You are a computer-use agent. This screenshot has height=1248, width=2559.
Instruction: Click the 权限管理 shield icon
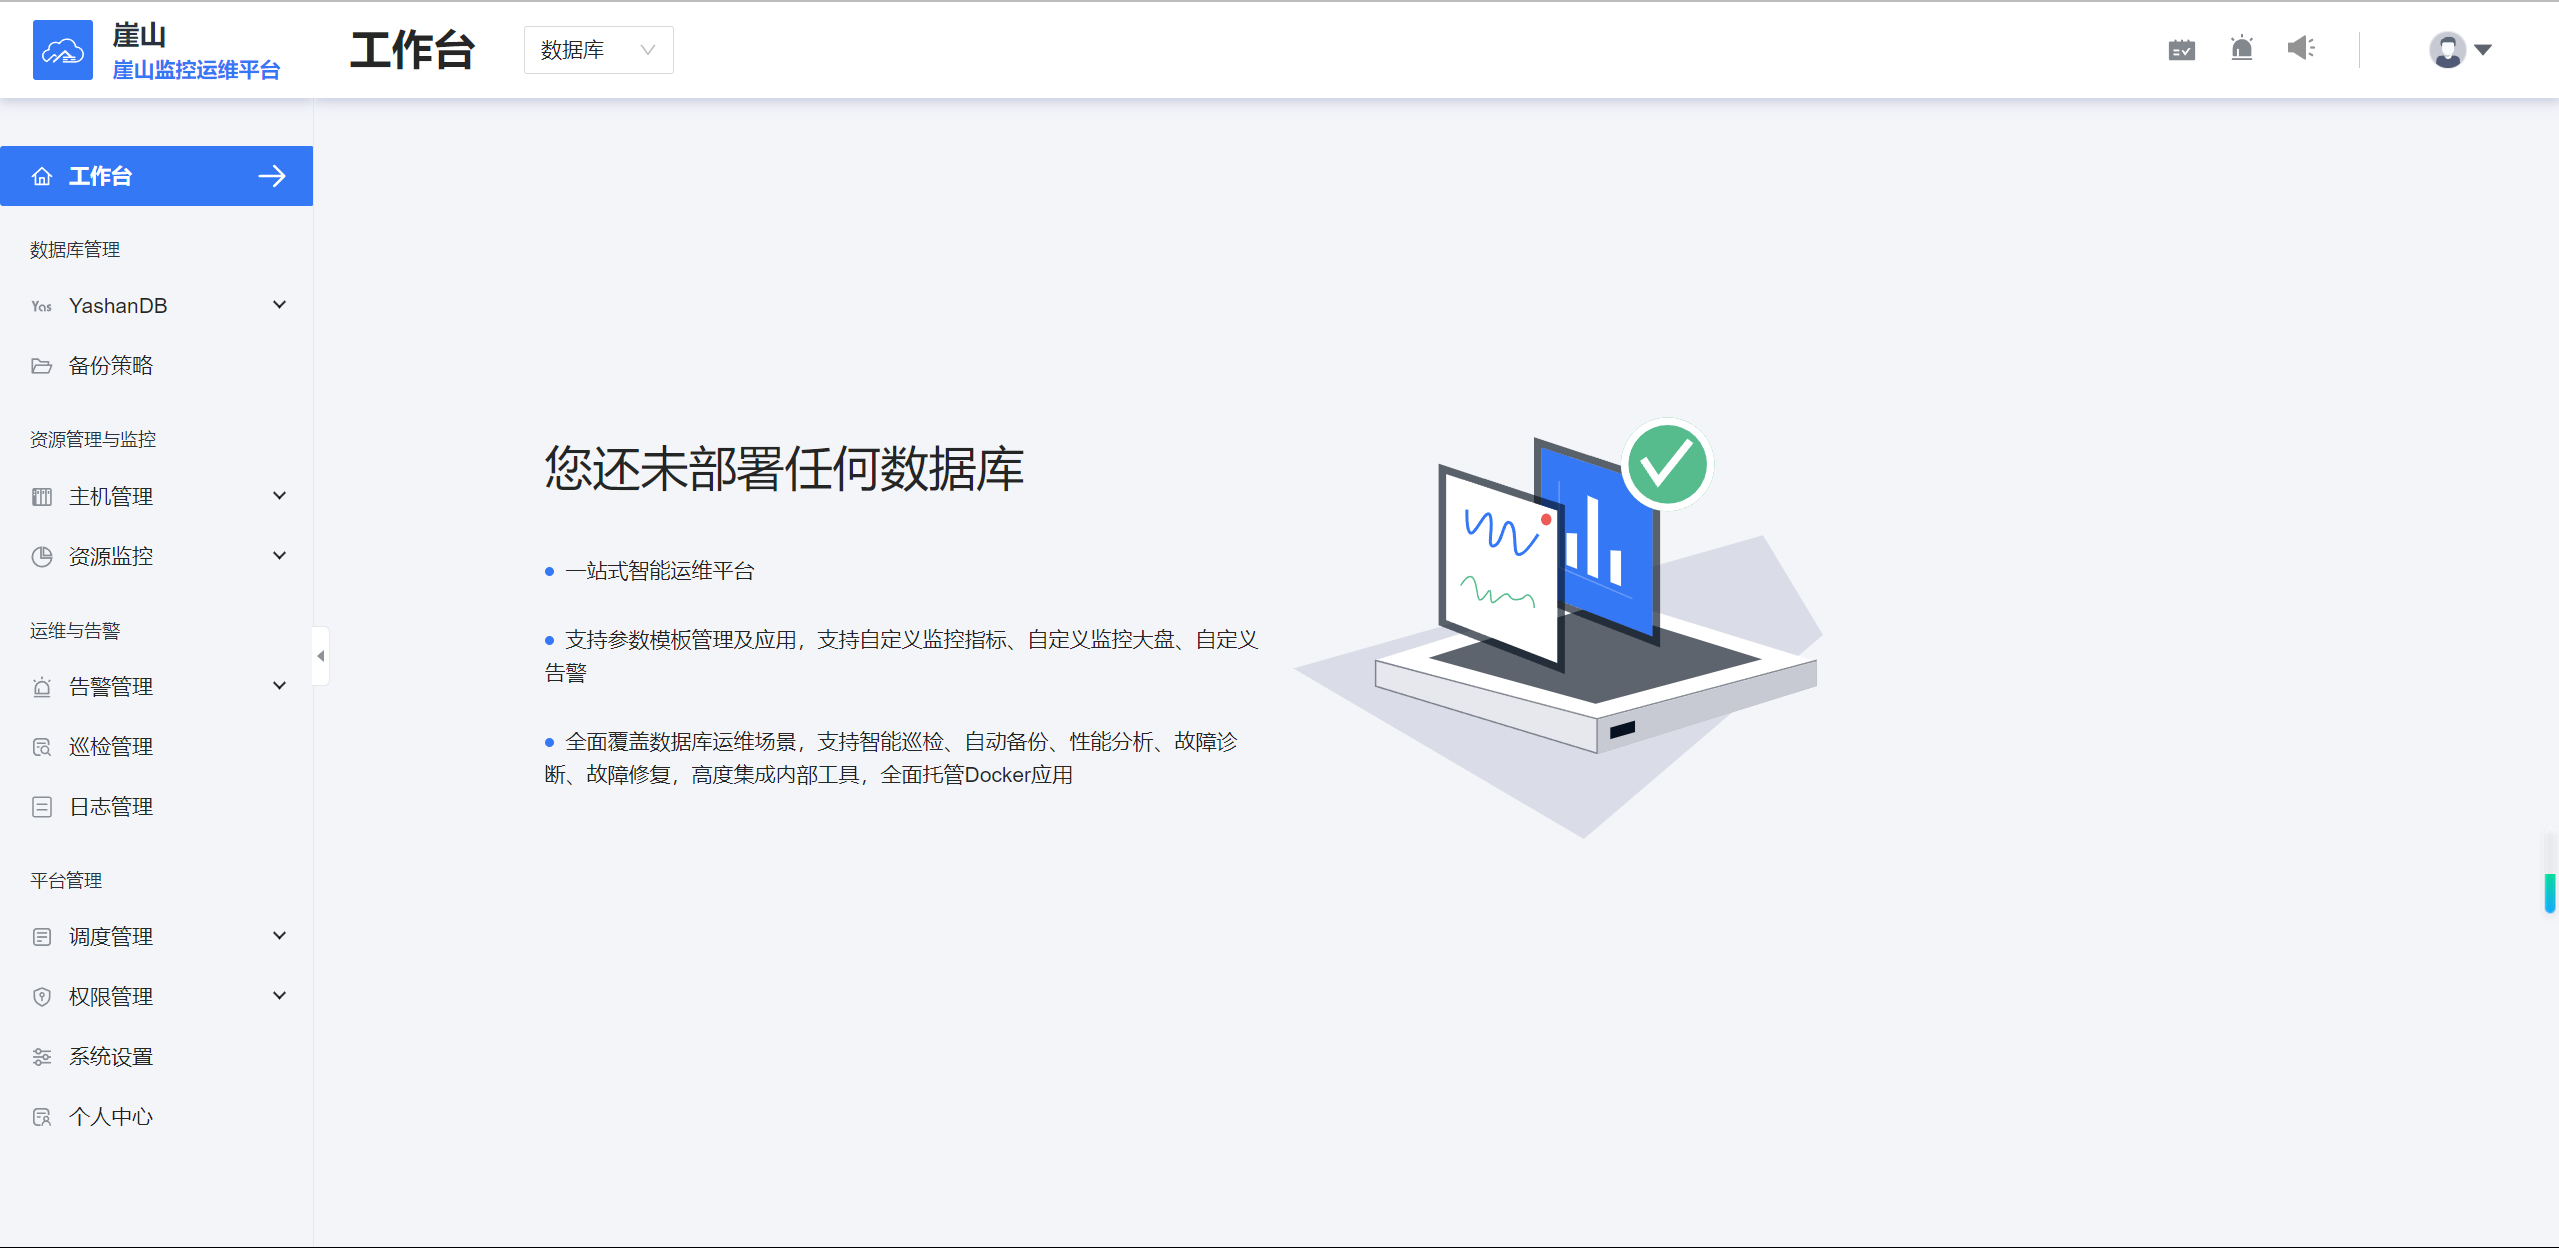[42, 997]
